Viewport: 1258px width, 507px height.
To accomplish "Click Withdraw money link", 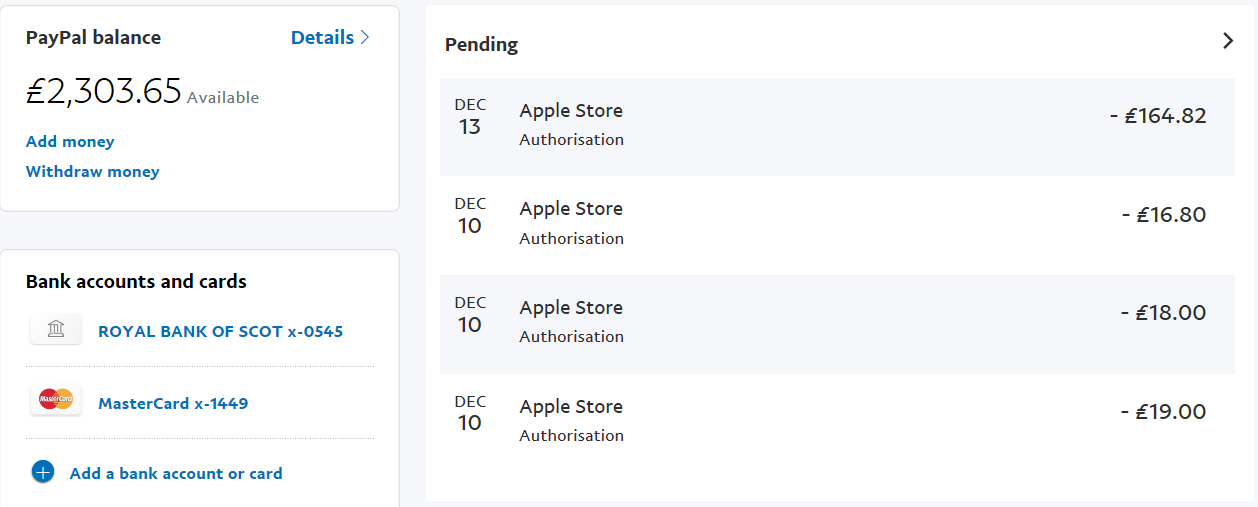I will click(x=93, y=171).
